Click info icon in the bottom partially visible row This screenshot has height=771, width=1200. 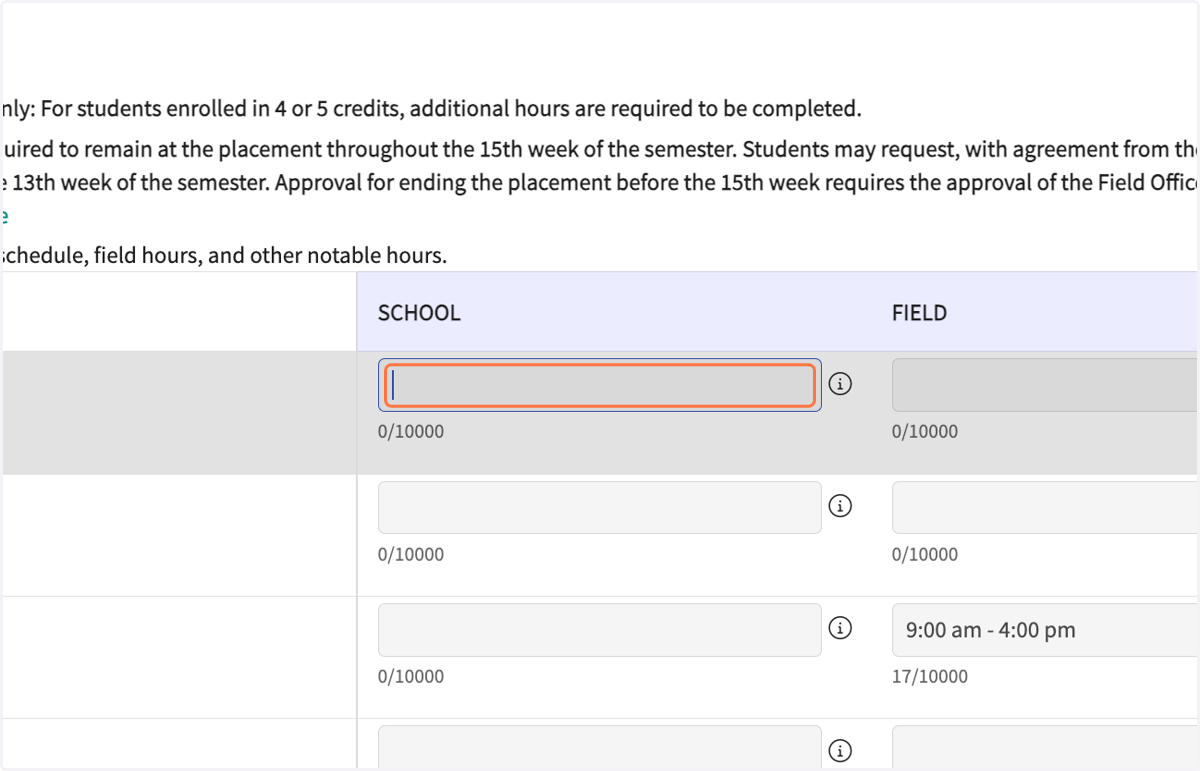tap(841, 750)
